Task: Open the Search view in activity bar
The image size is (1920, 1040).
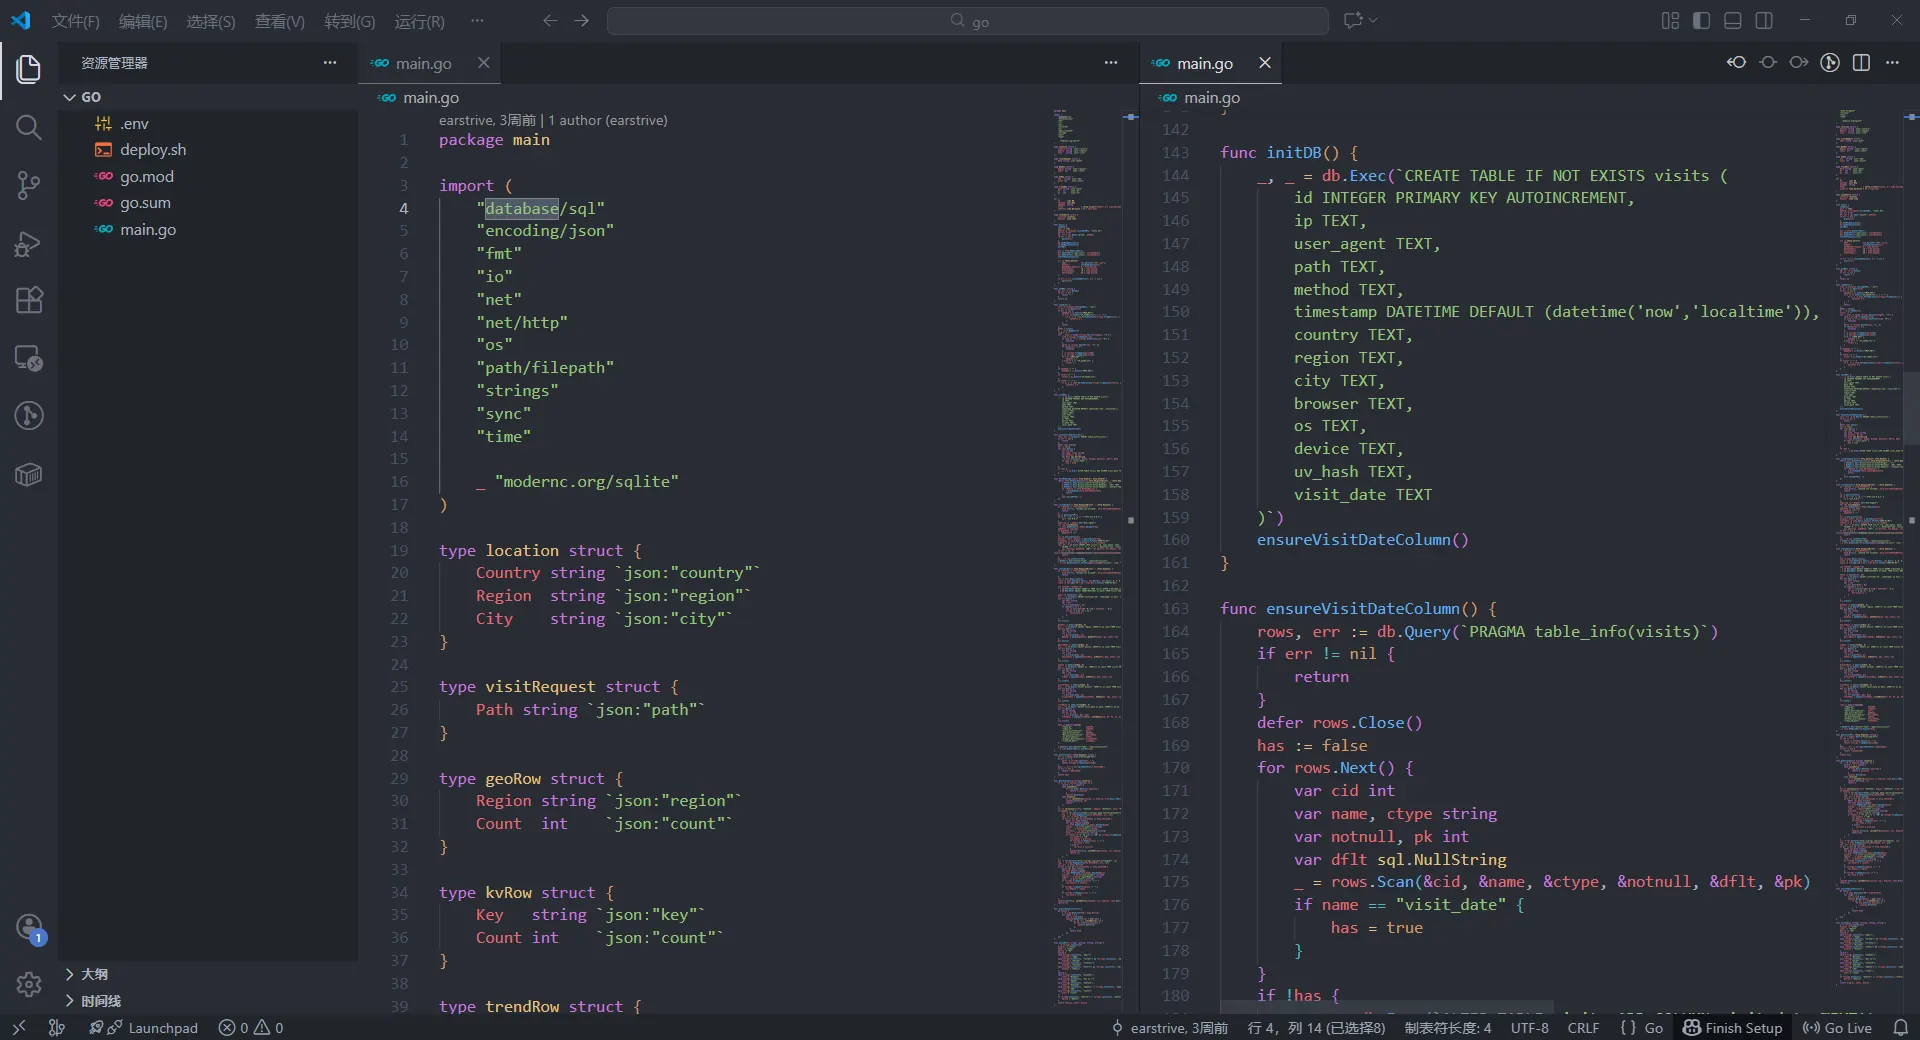Action: click(x=28, y=127)
